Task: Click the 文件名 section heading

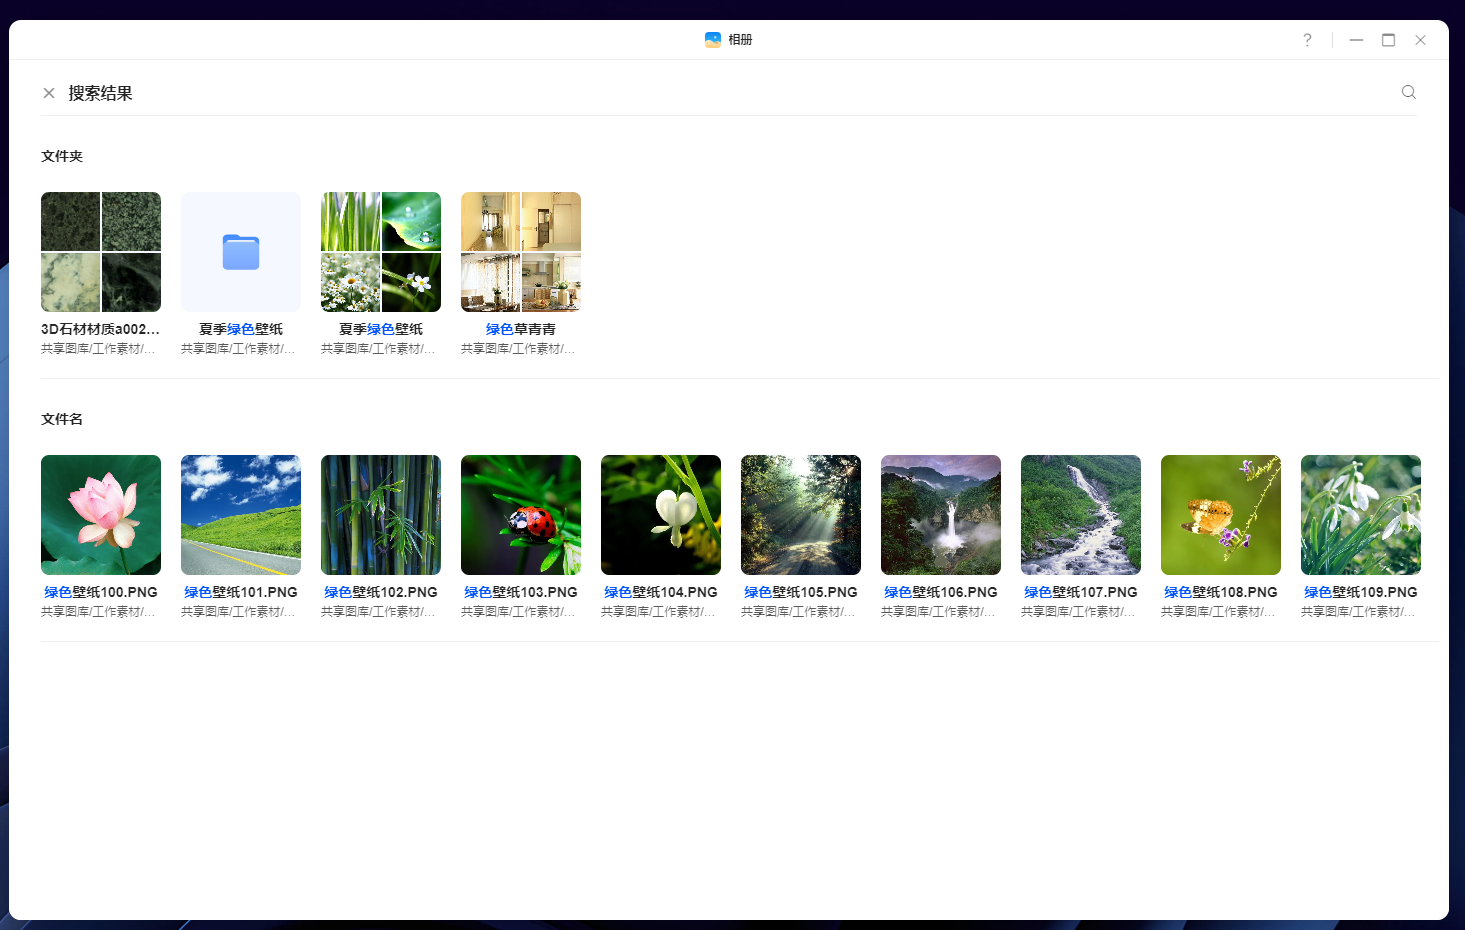Action: click(x=62, y=419)
